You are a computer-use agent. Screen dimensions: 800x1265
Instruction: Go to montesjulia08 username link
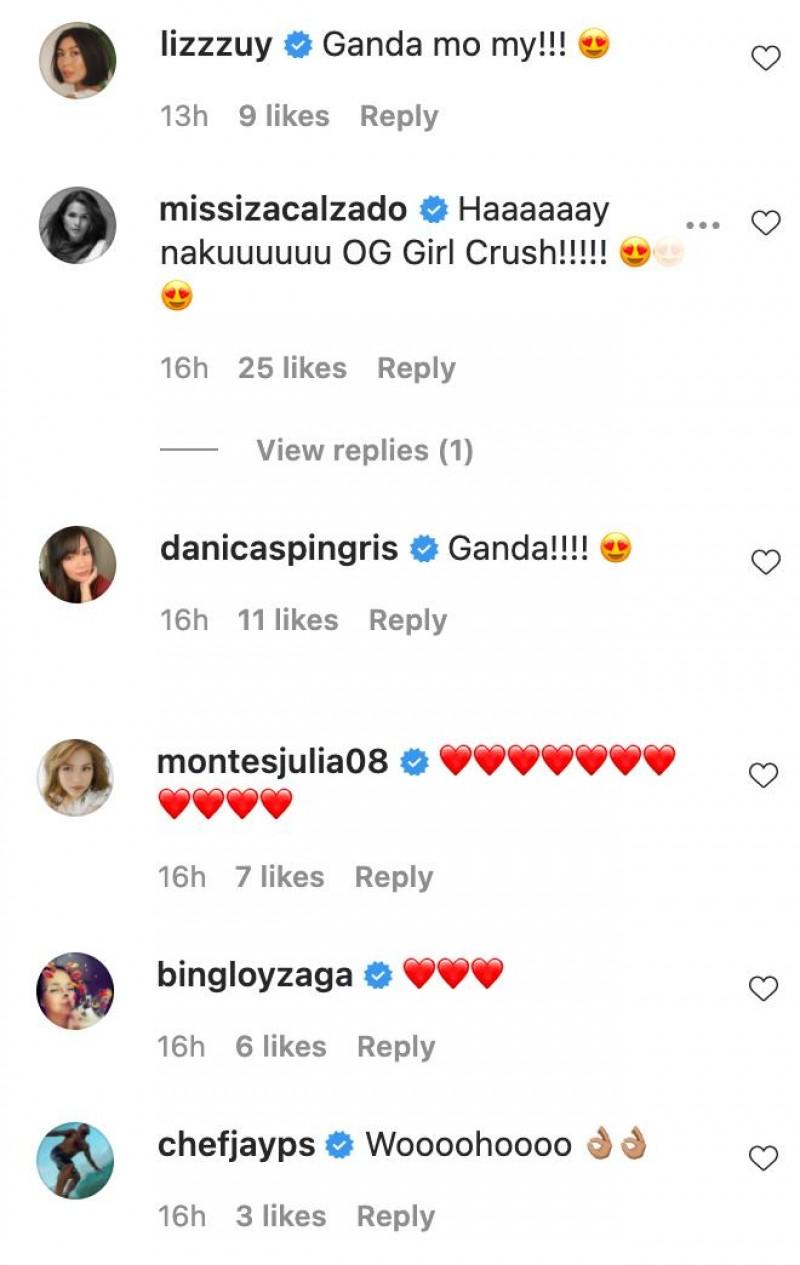click(273, 762)
